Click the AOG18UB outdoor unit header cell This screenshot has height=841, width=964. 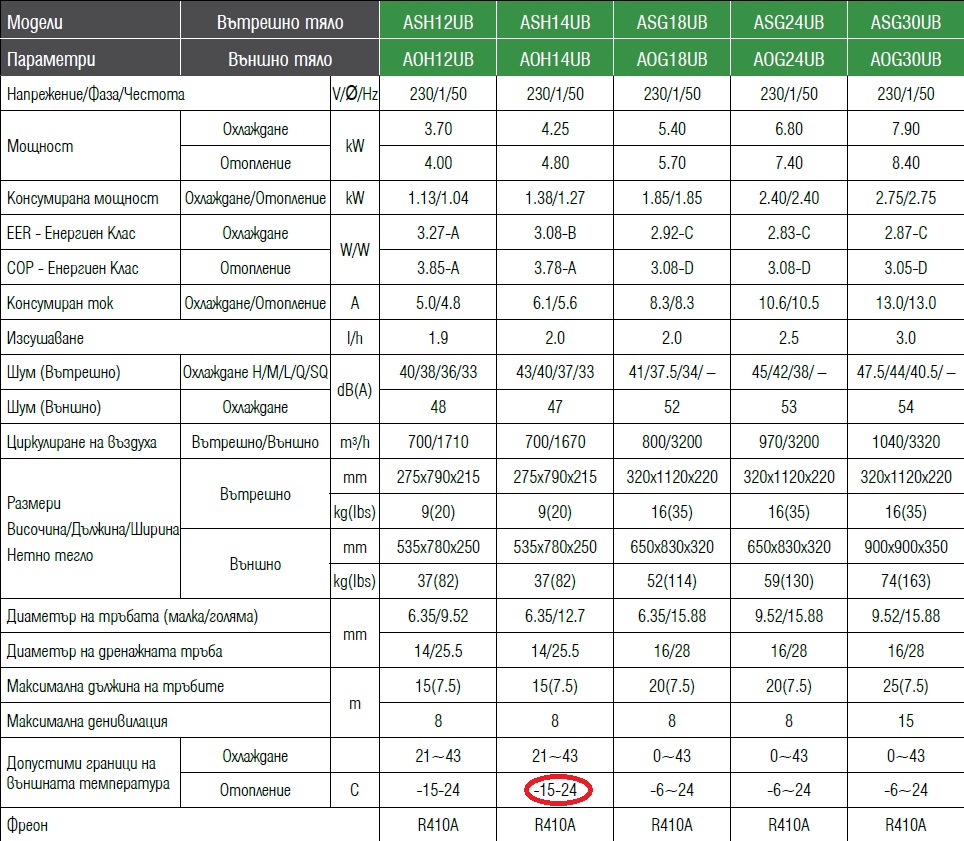672,60
